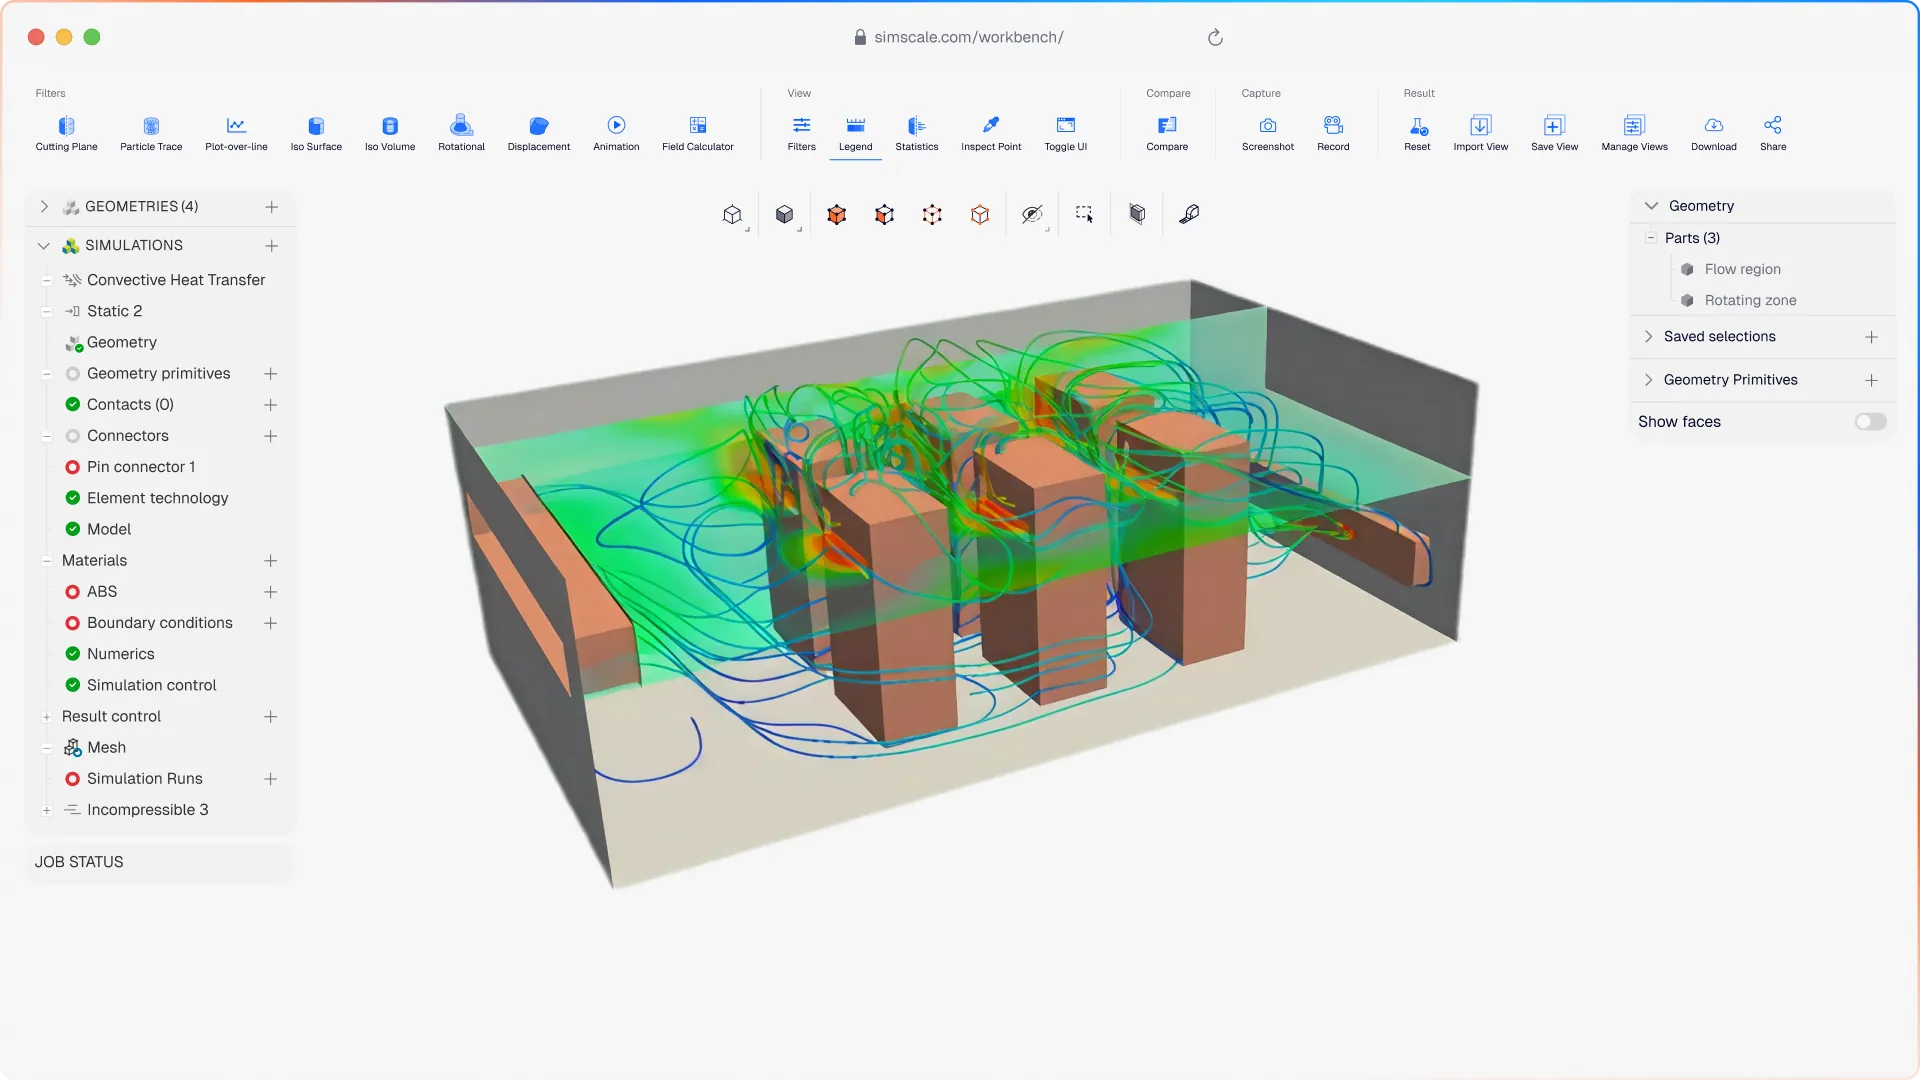Select the Rotating zone part
Image resolution: width=1920 pixels, height=1080 pixels.
(1750, 300)
